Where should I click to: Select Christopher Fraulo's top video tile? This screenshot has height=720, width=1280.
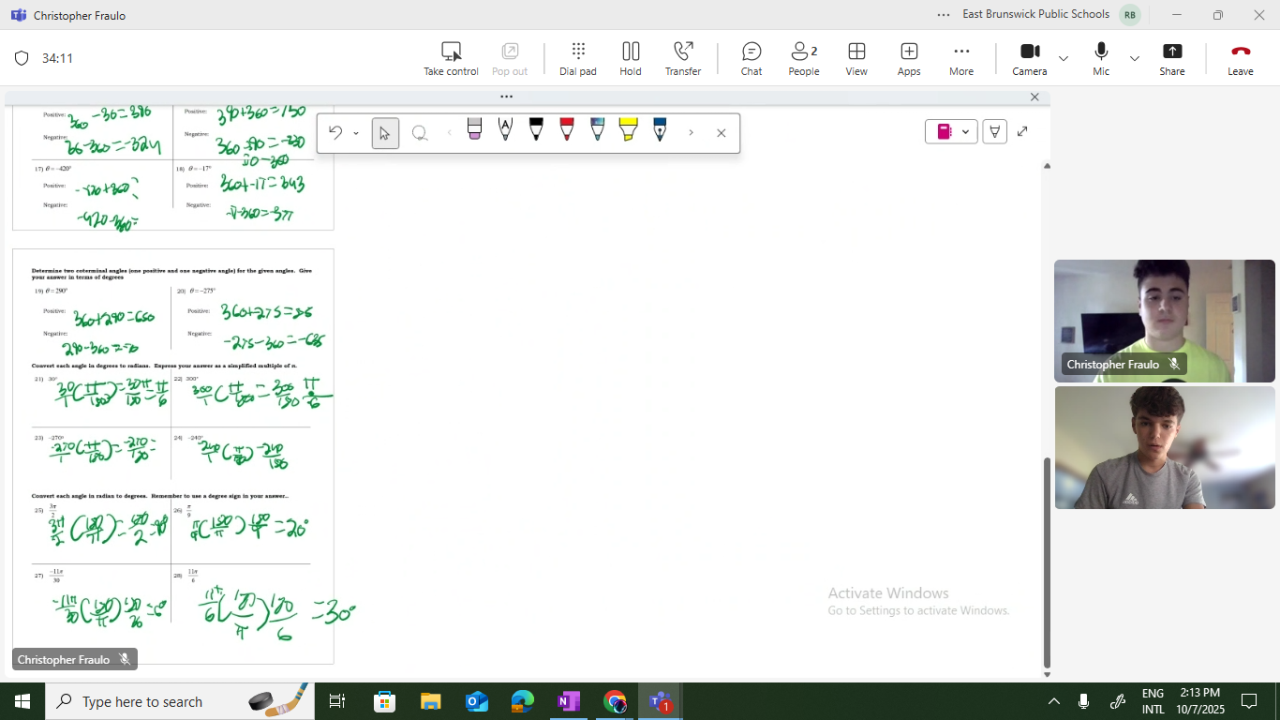(x=1164, y=321)
